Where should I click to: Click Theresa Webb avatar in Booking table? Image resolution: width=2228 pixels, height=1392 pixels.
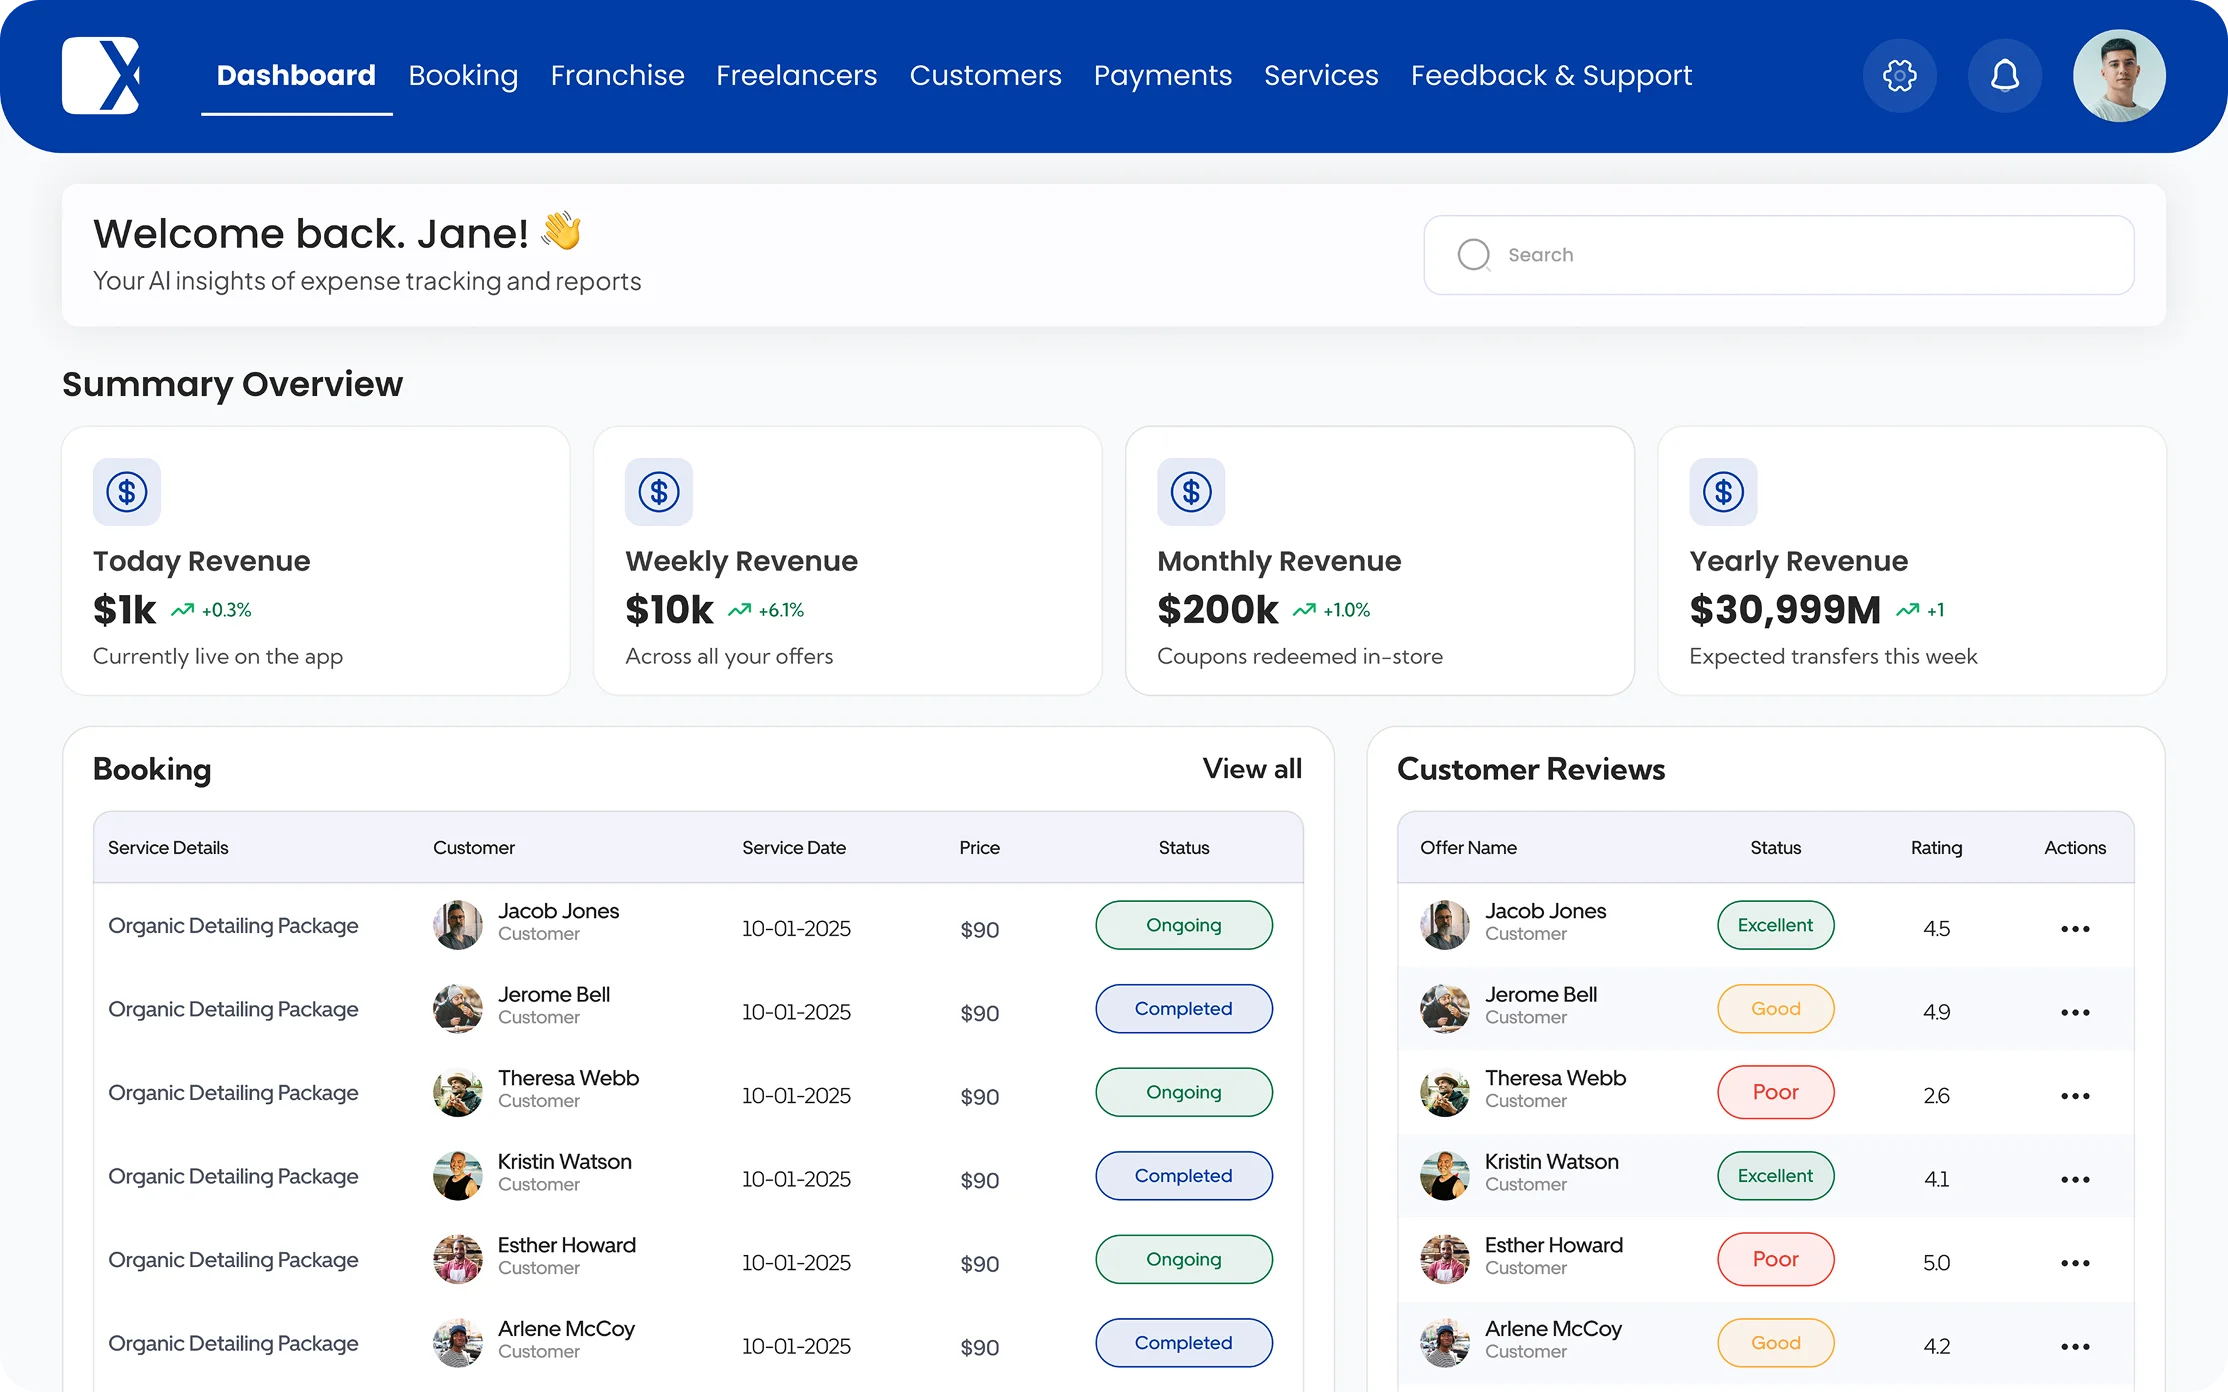(x=458, y=1092)
